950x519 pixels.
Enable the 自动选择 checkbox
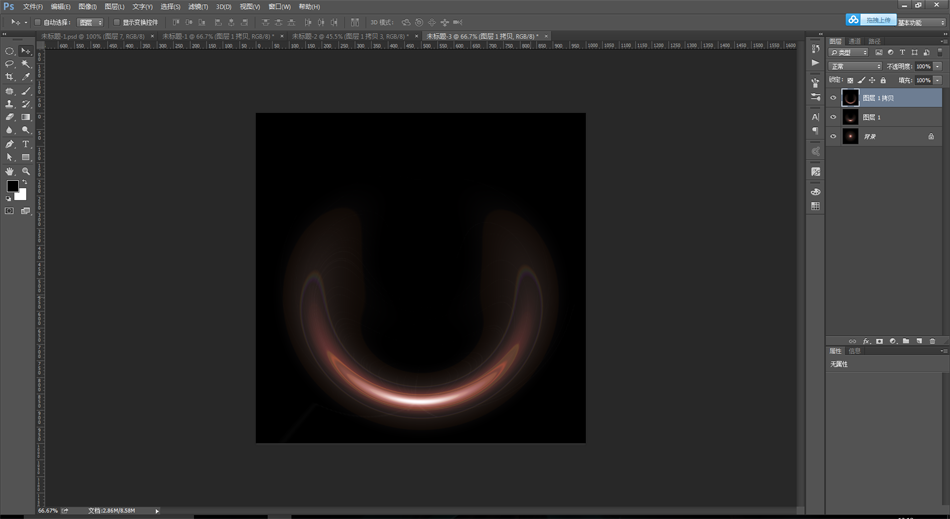(38, 22)
